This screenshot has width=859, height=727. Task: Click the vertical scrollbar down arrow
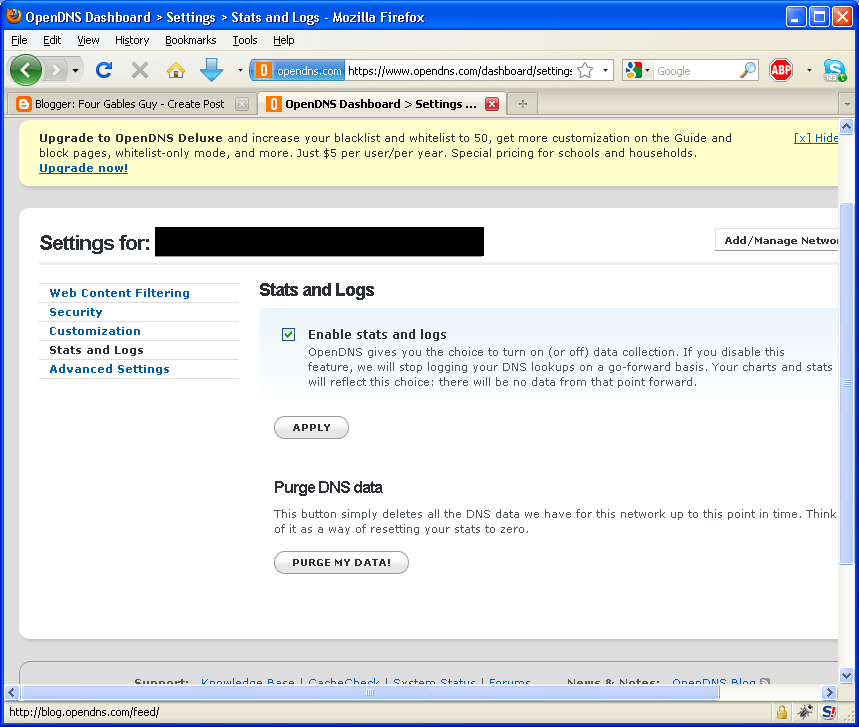[x=846, y=675]
